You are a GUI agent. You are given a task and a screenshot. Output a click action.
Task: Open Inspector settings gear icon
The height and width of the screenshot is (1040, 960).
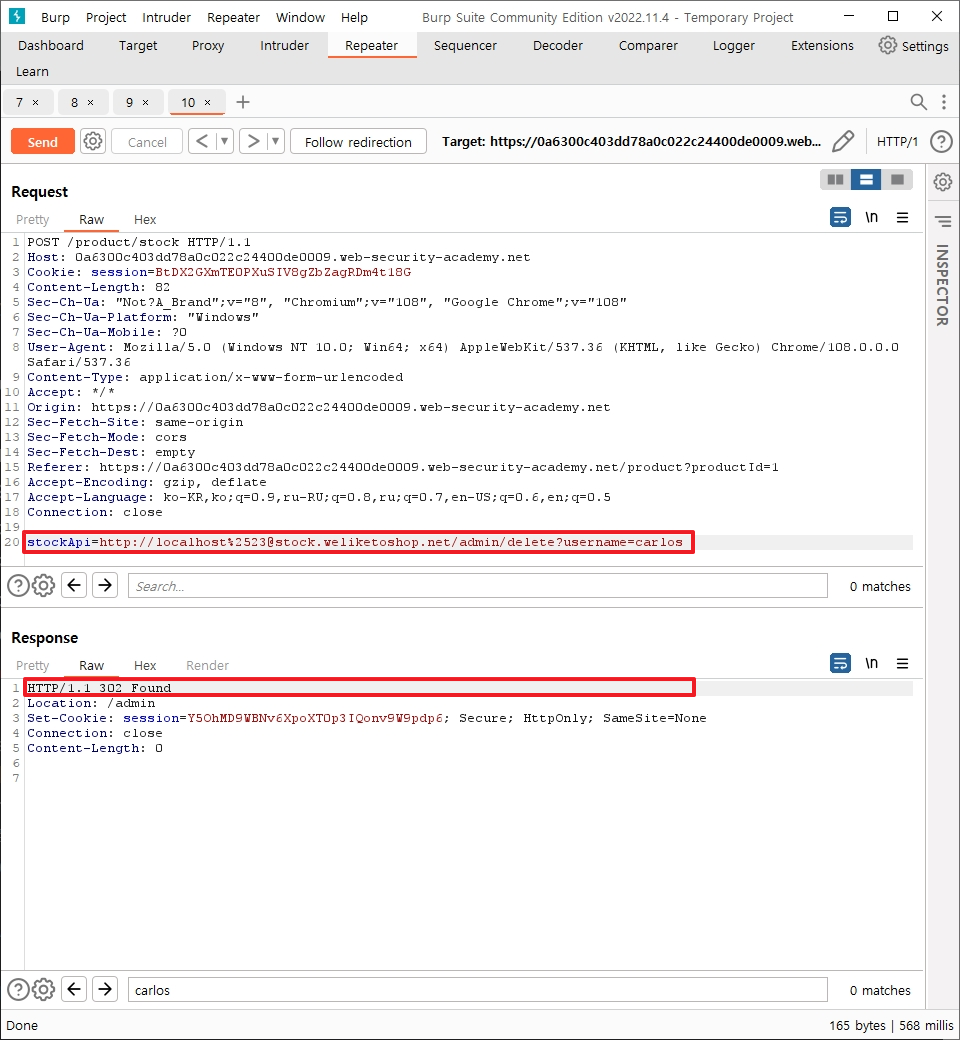pos(943,182)
